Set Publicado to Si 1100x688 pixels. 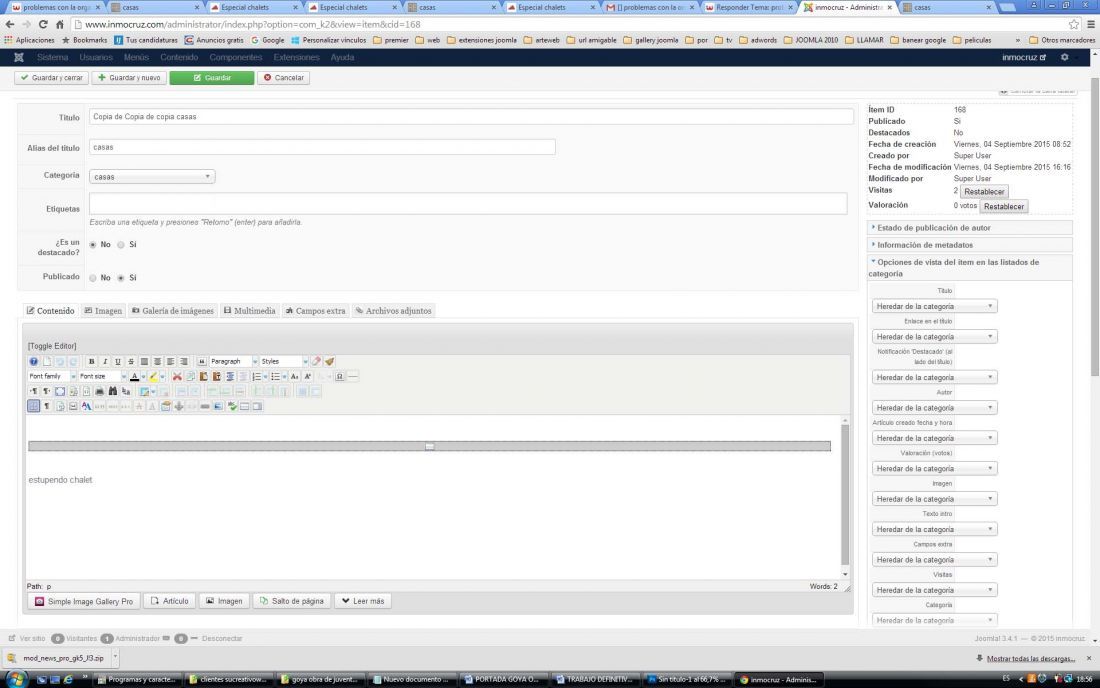(x=121, y=278)
